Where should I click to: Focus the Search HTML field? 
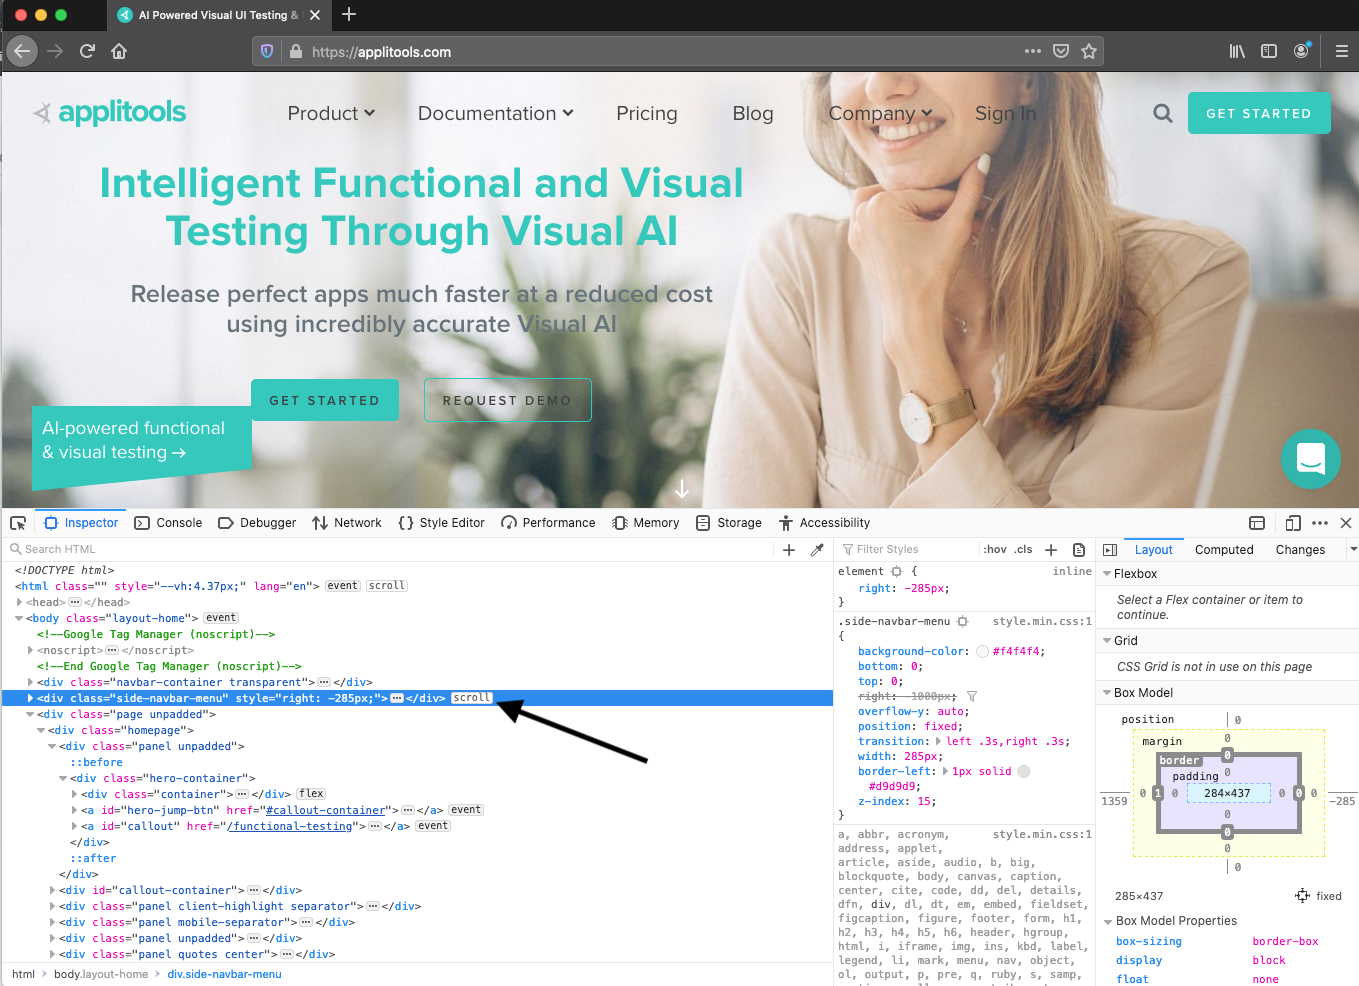[390, 550]
